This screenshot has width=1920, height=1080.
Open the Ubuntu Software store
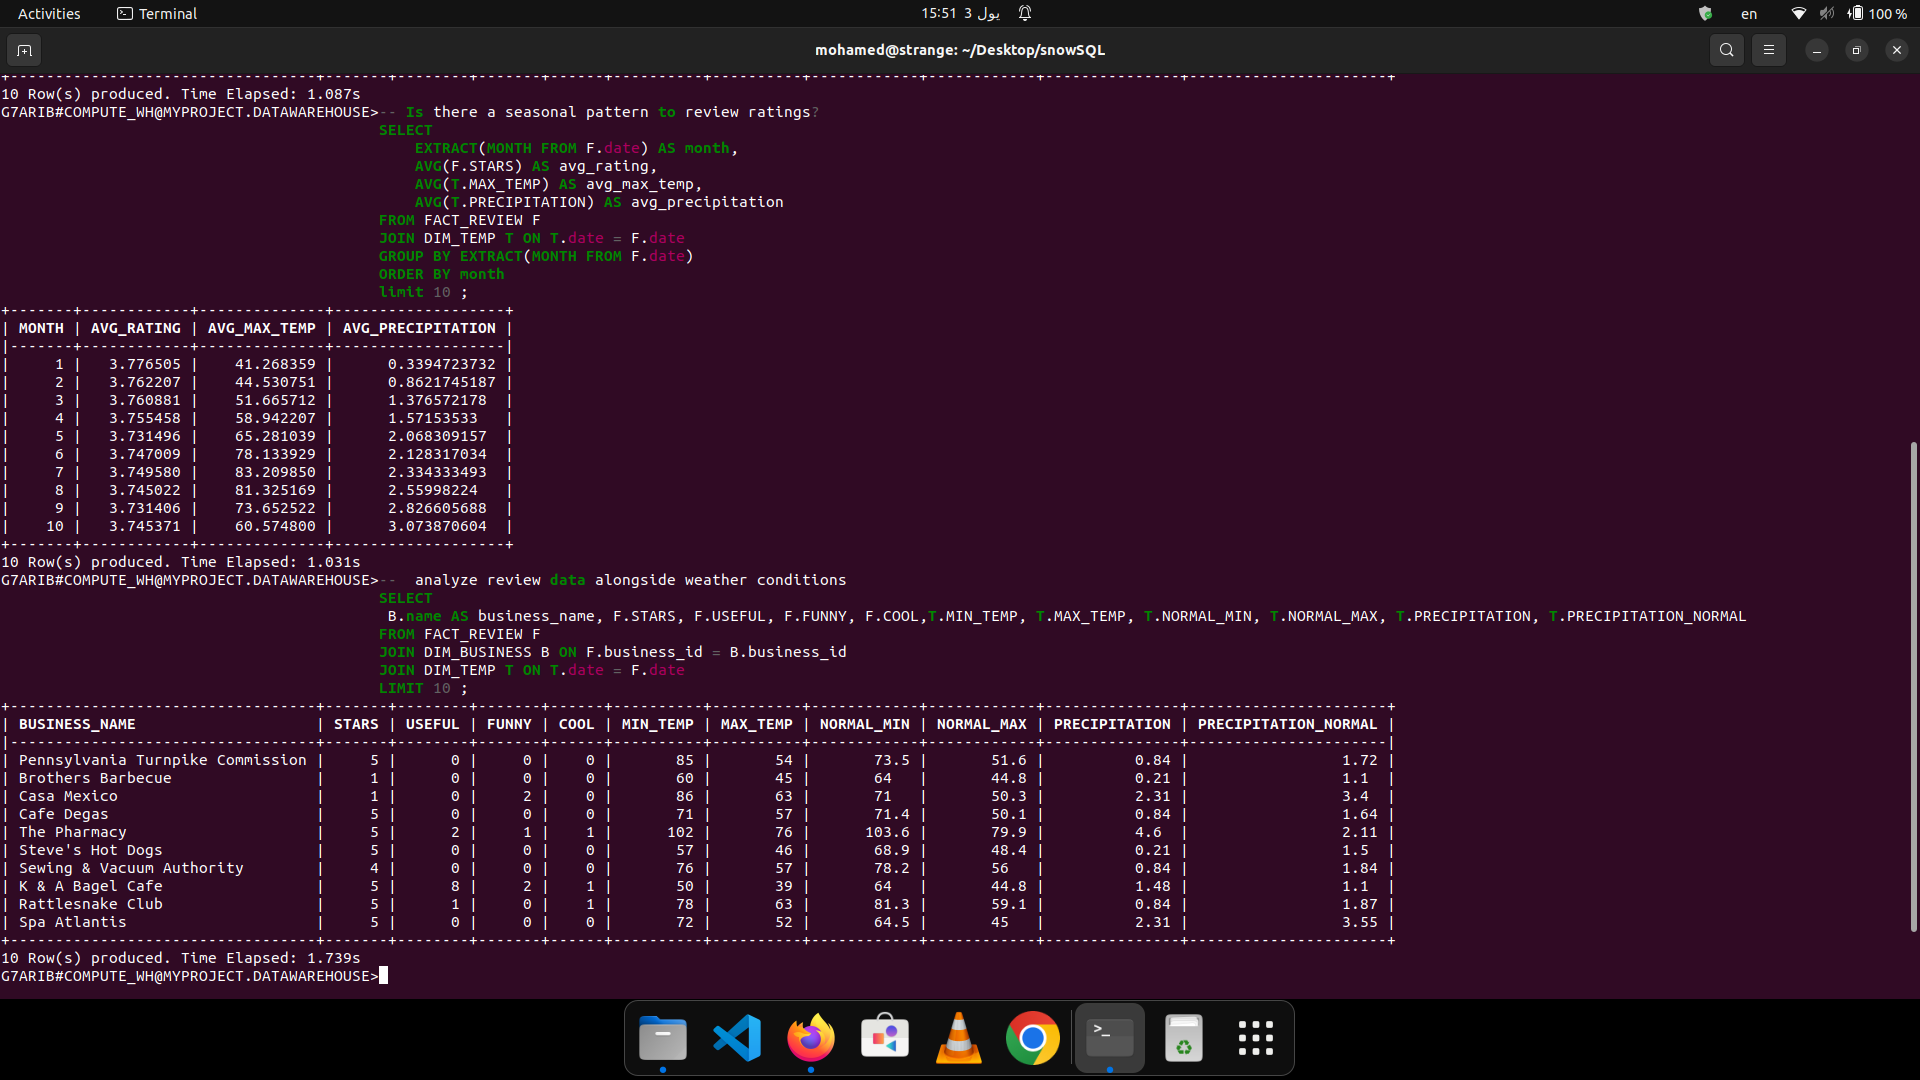click(885, 1038)
